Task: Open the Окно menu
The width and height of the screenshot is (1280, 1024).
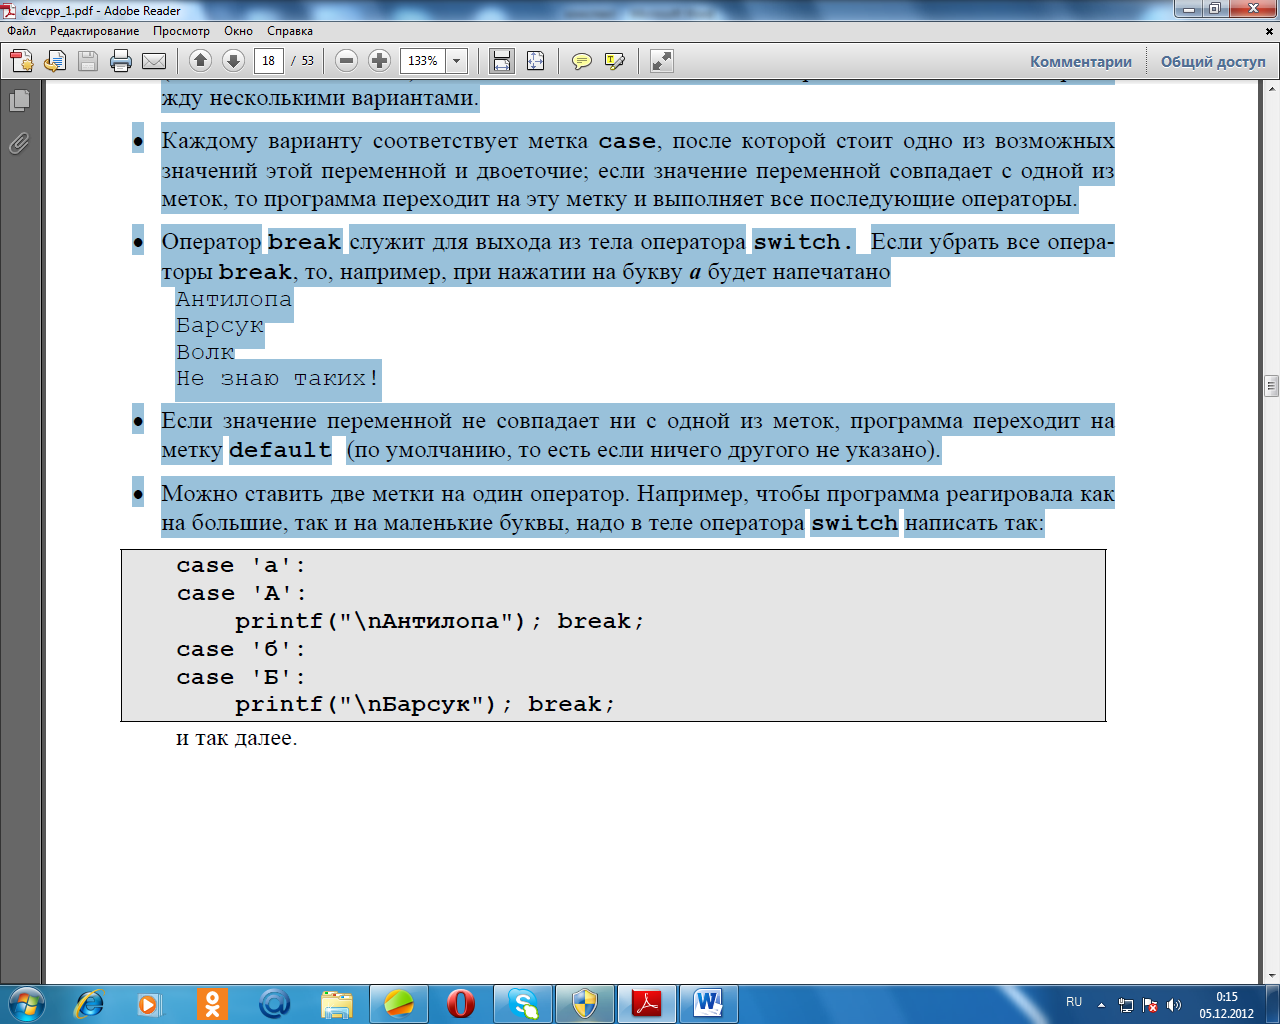Action: (x=239, y=31)
